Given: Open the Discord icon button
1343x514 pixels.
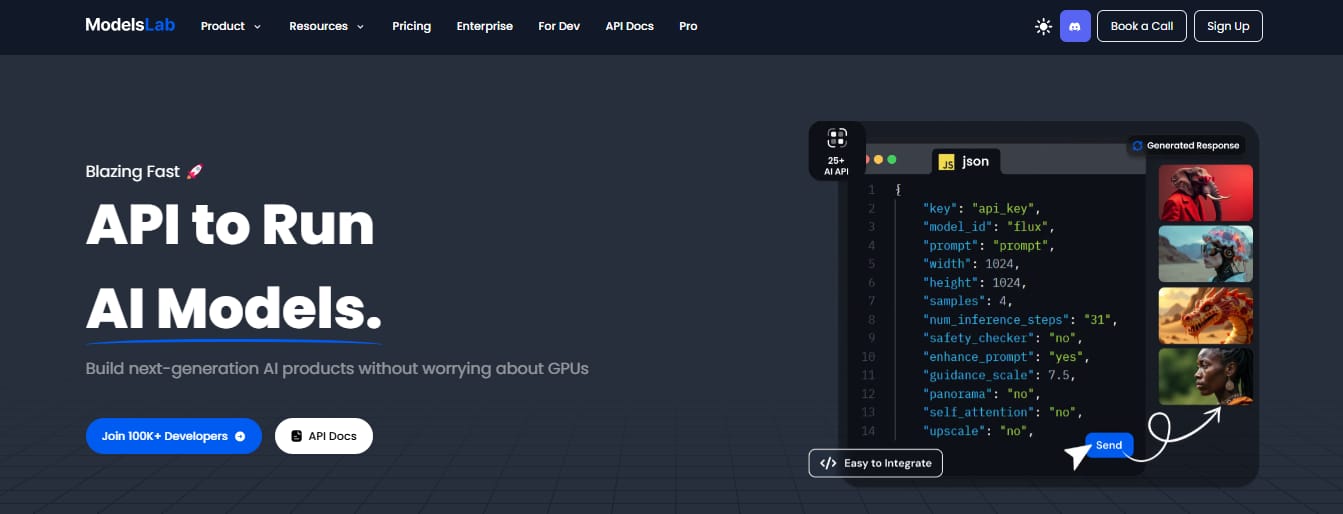Looking at the screenshot, I should pyautogui.click(x=1075, y=26).
